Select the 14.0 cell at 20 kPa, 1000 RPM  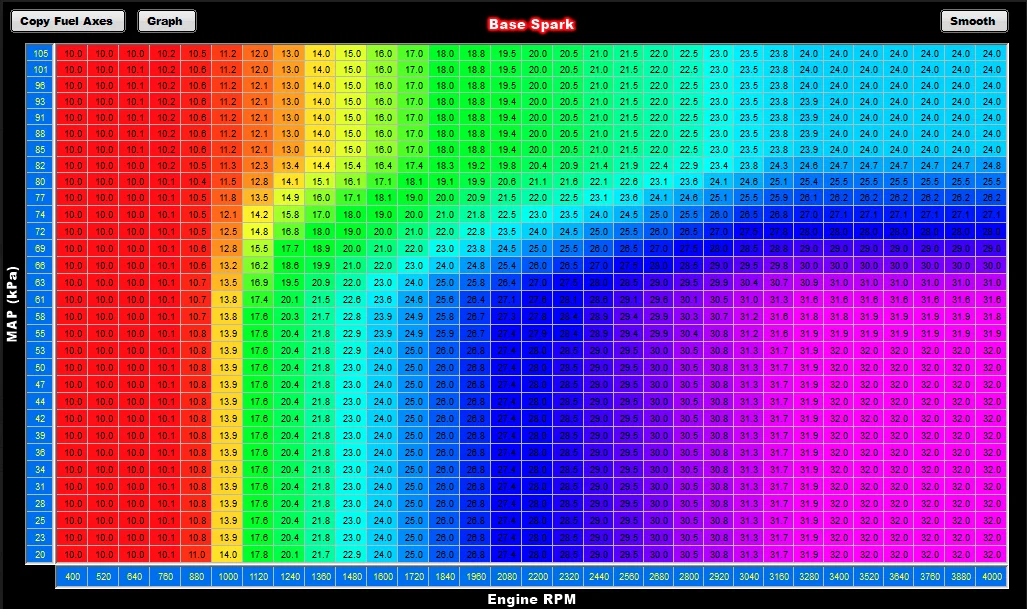click(228, 555)
